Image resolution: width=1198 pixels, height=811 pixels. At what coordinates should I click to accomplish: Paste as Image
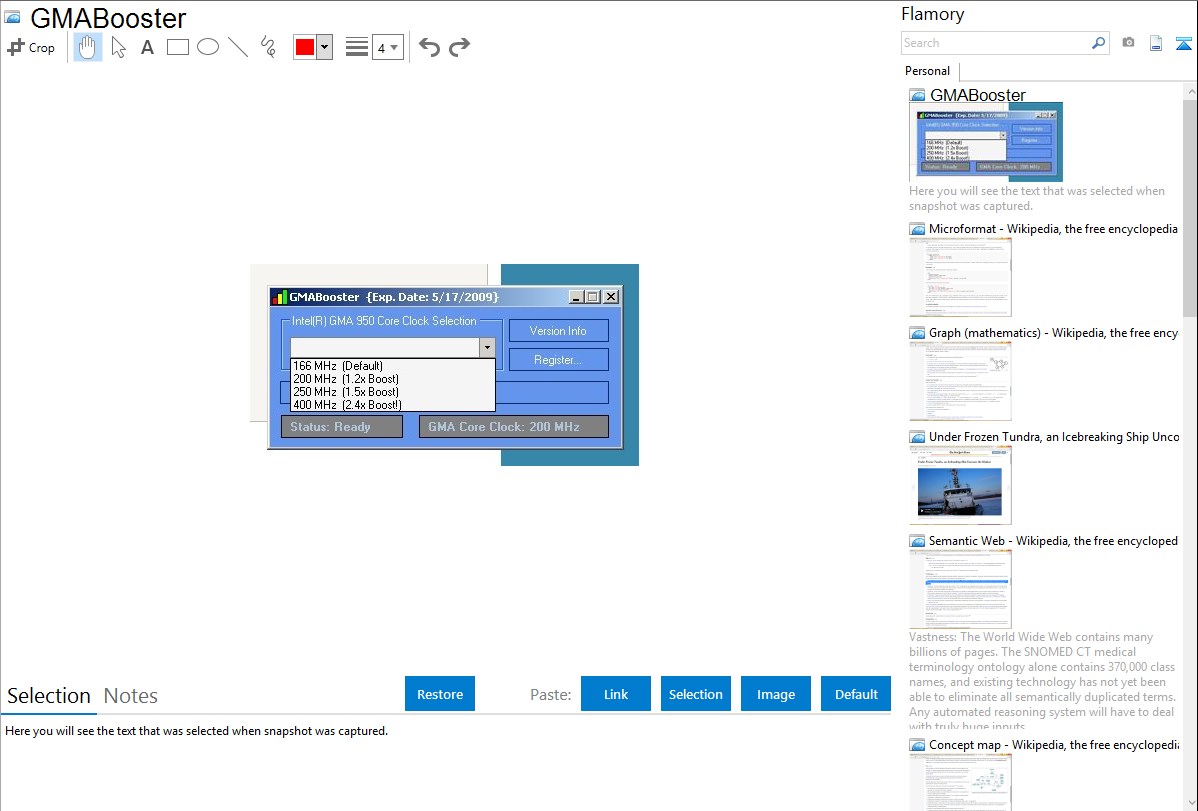[775, 694]
